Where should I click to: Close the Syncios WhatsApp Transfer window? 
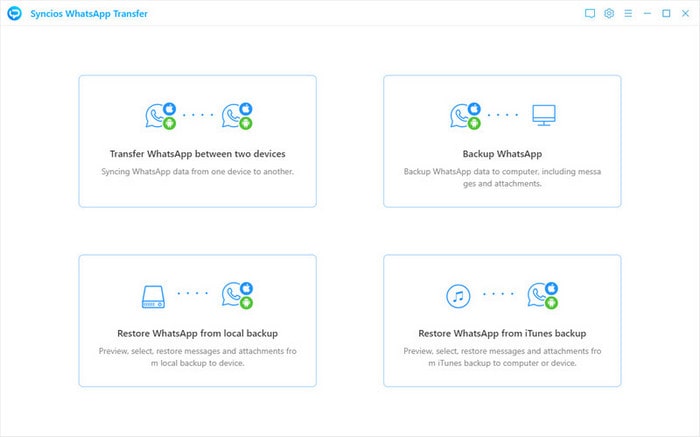click(x=685, y=13)
